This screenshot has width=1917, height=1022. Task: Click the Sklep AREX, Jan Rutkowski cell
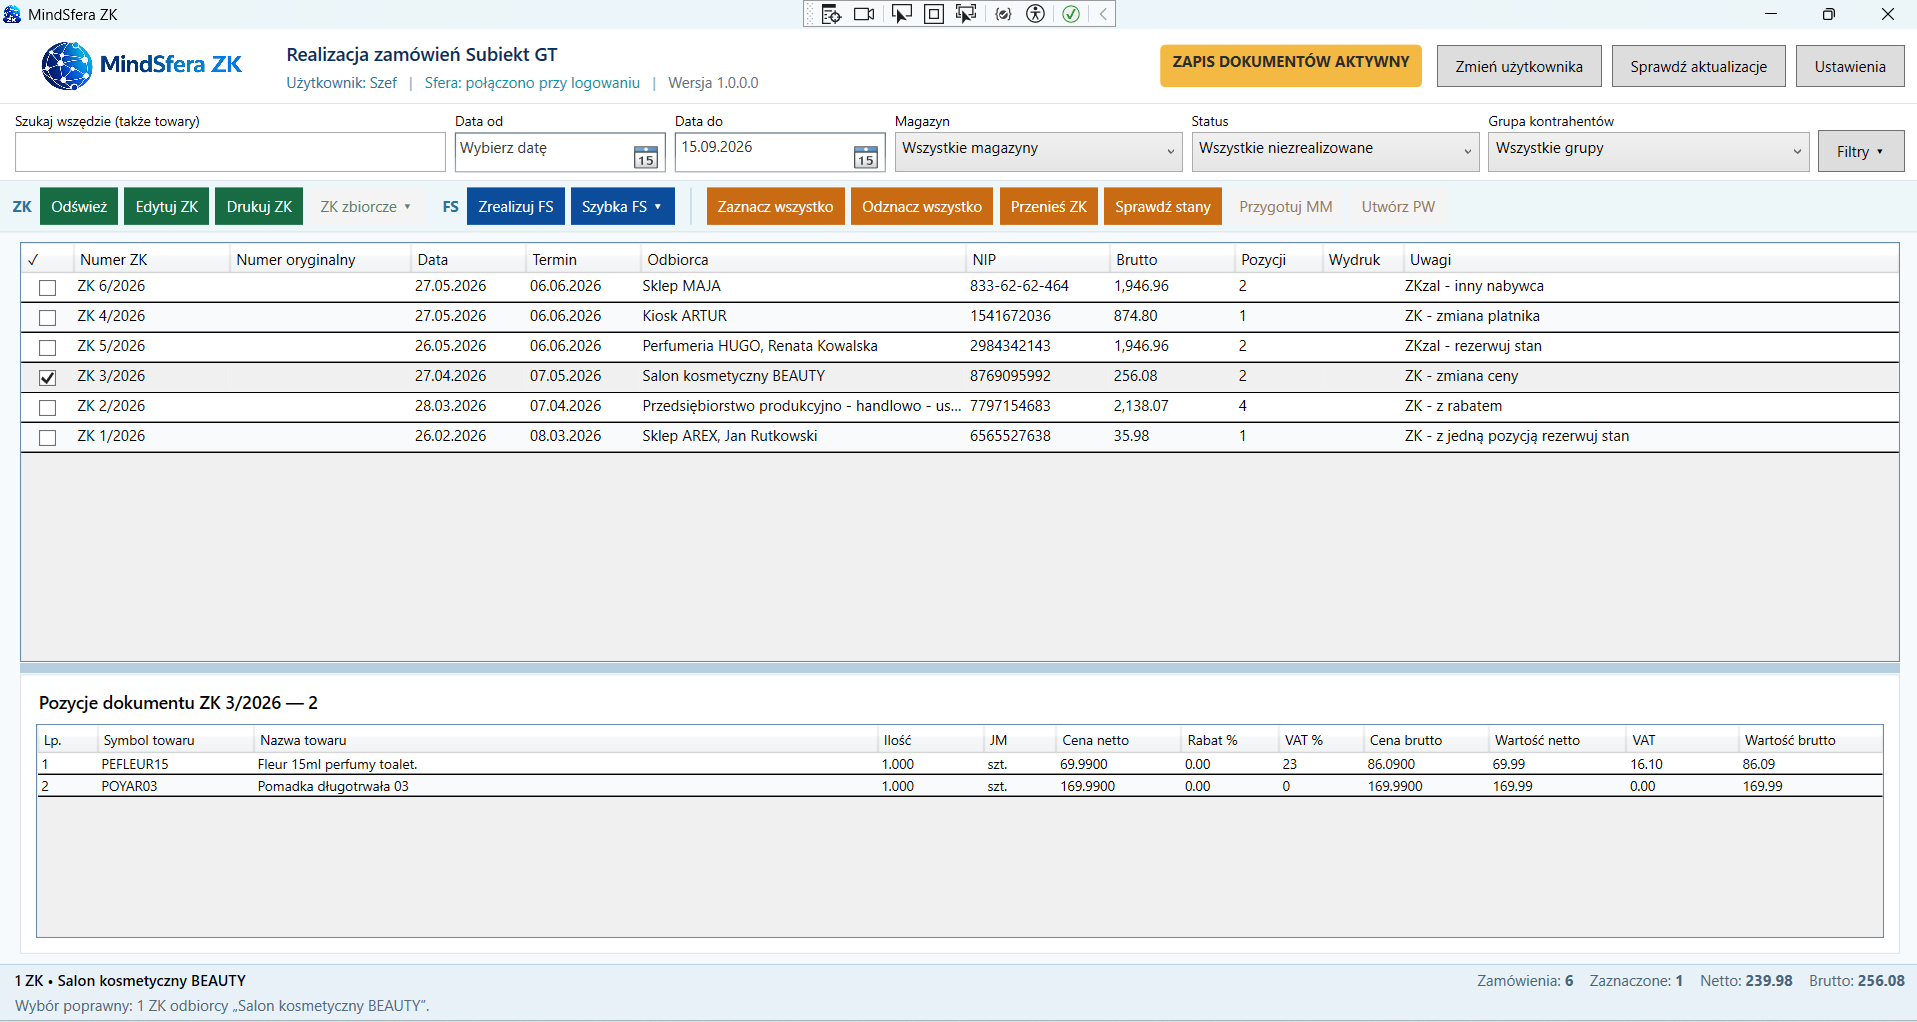730,437
